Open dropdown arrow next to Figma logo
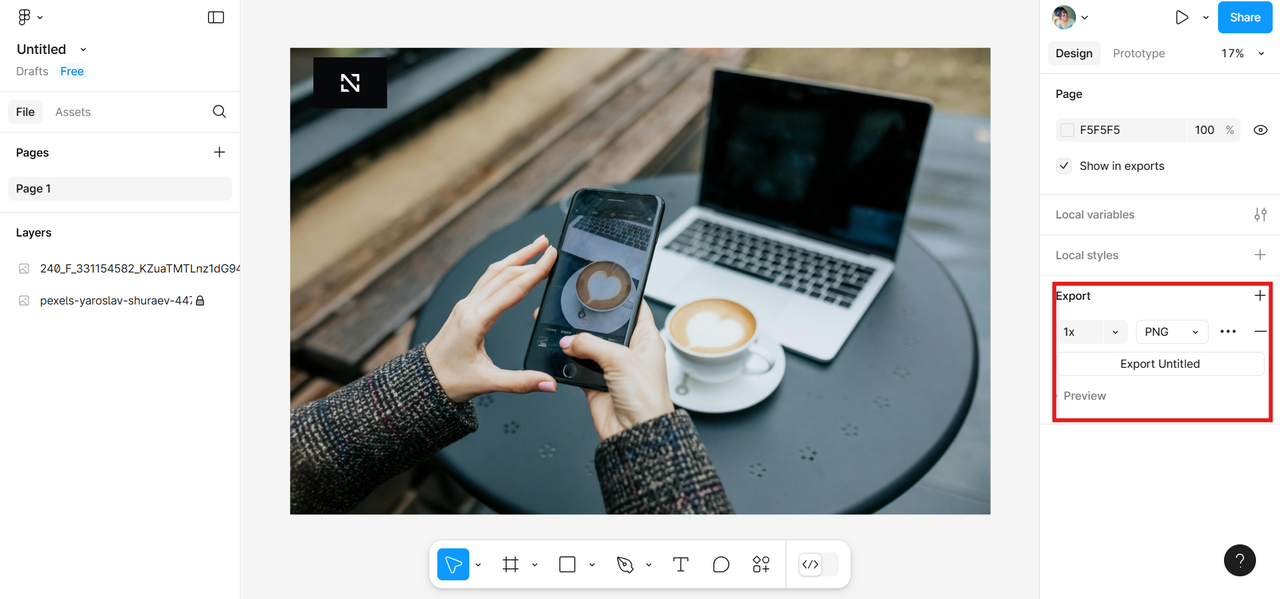Viewport: 1280px width, 599px height. [40, 17]
